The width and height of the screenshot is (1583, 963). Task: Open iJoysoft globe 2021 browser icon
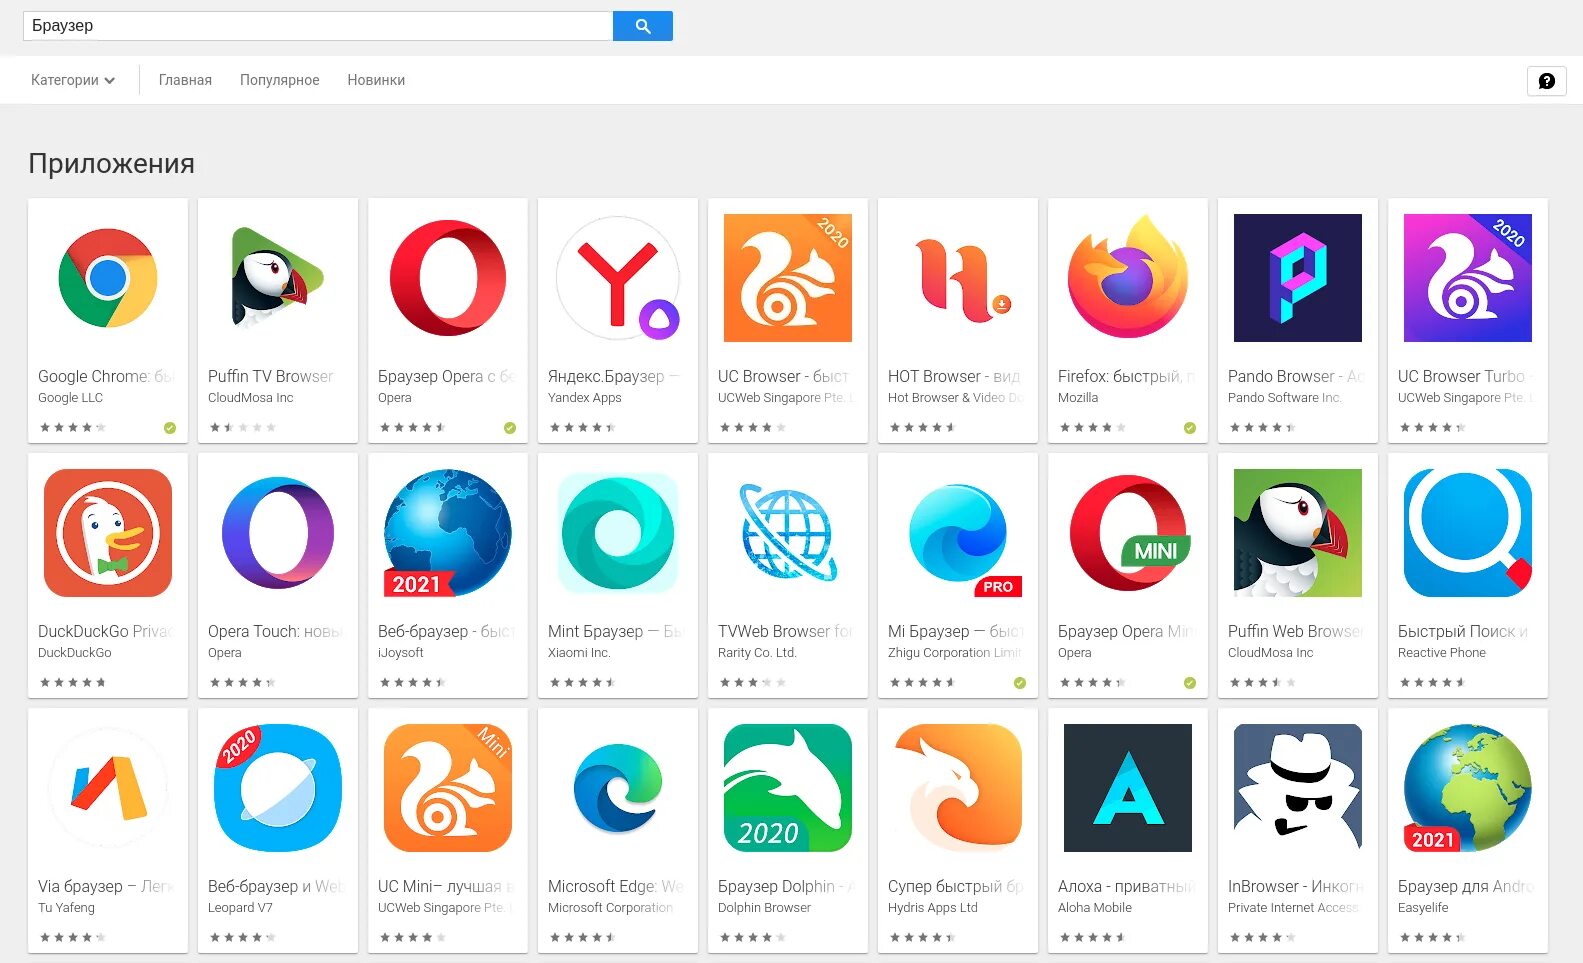pyautogui.click(x=448, y=533)
